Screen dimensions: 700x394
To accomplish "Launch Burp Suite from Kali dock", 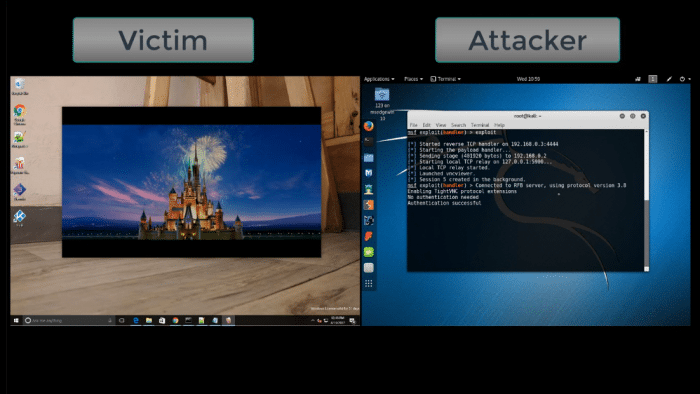I will (x=369, y=205).
